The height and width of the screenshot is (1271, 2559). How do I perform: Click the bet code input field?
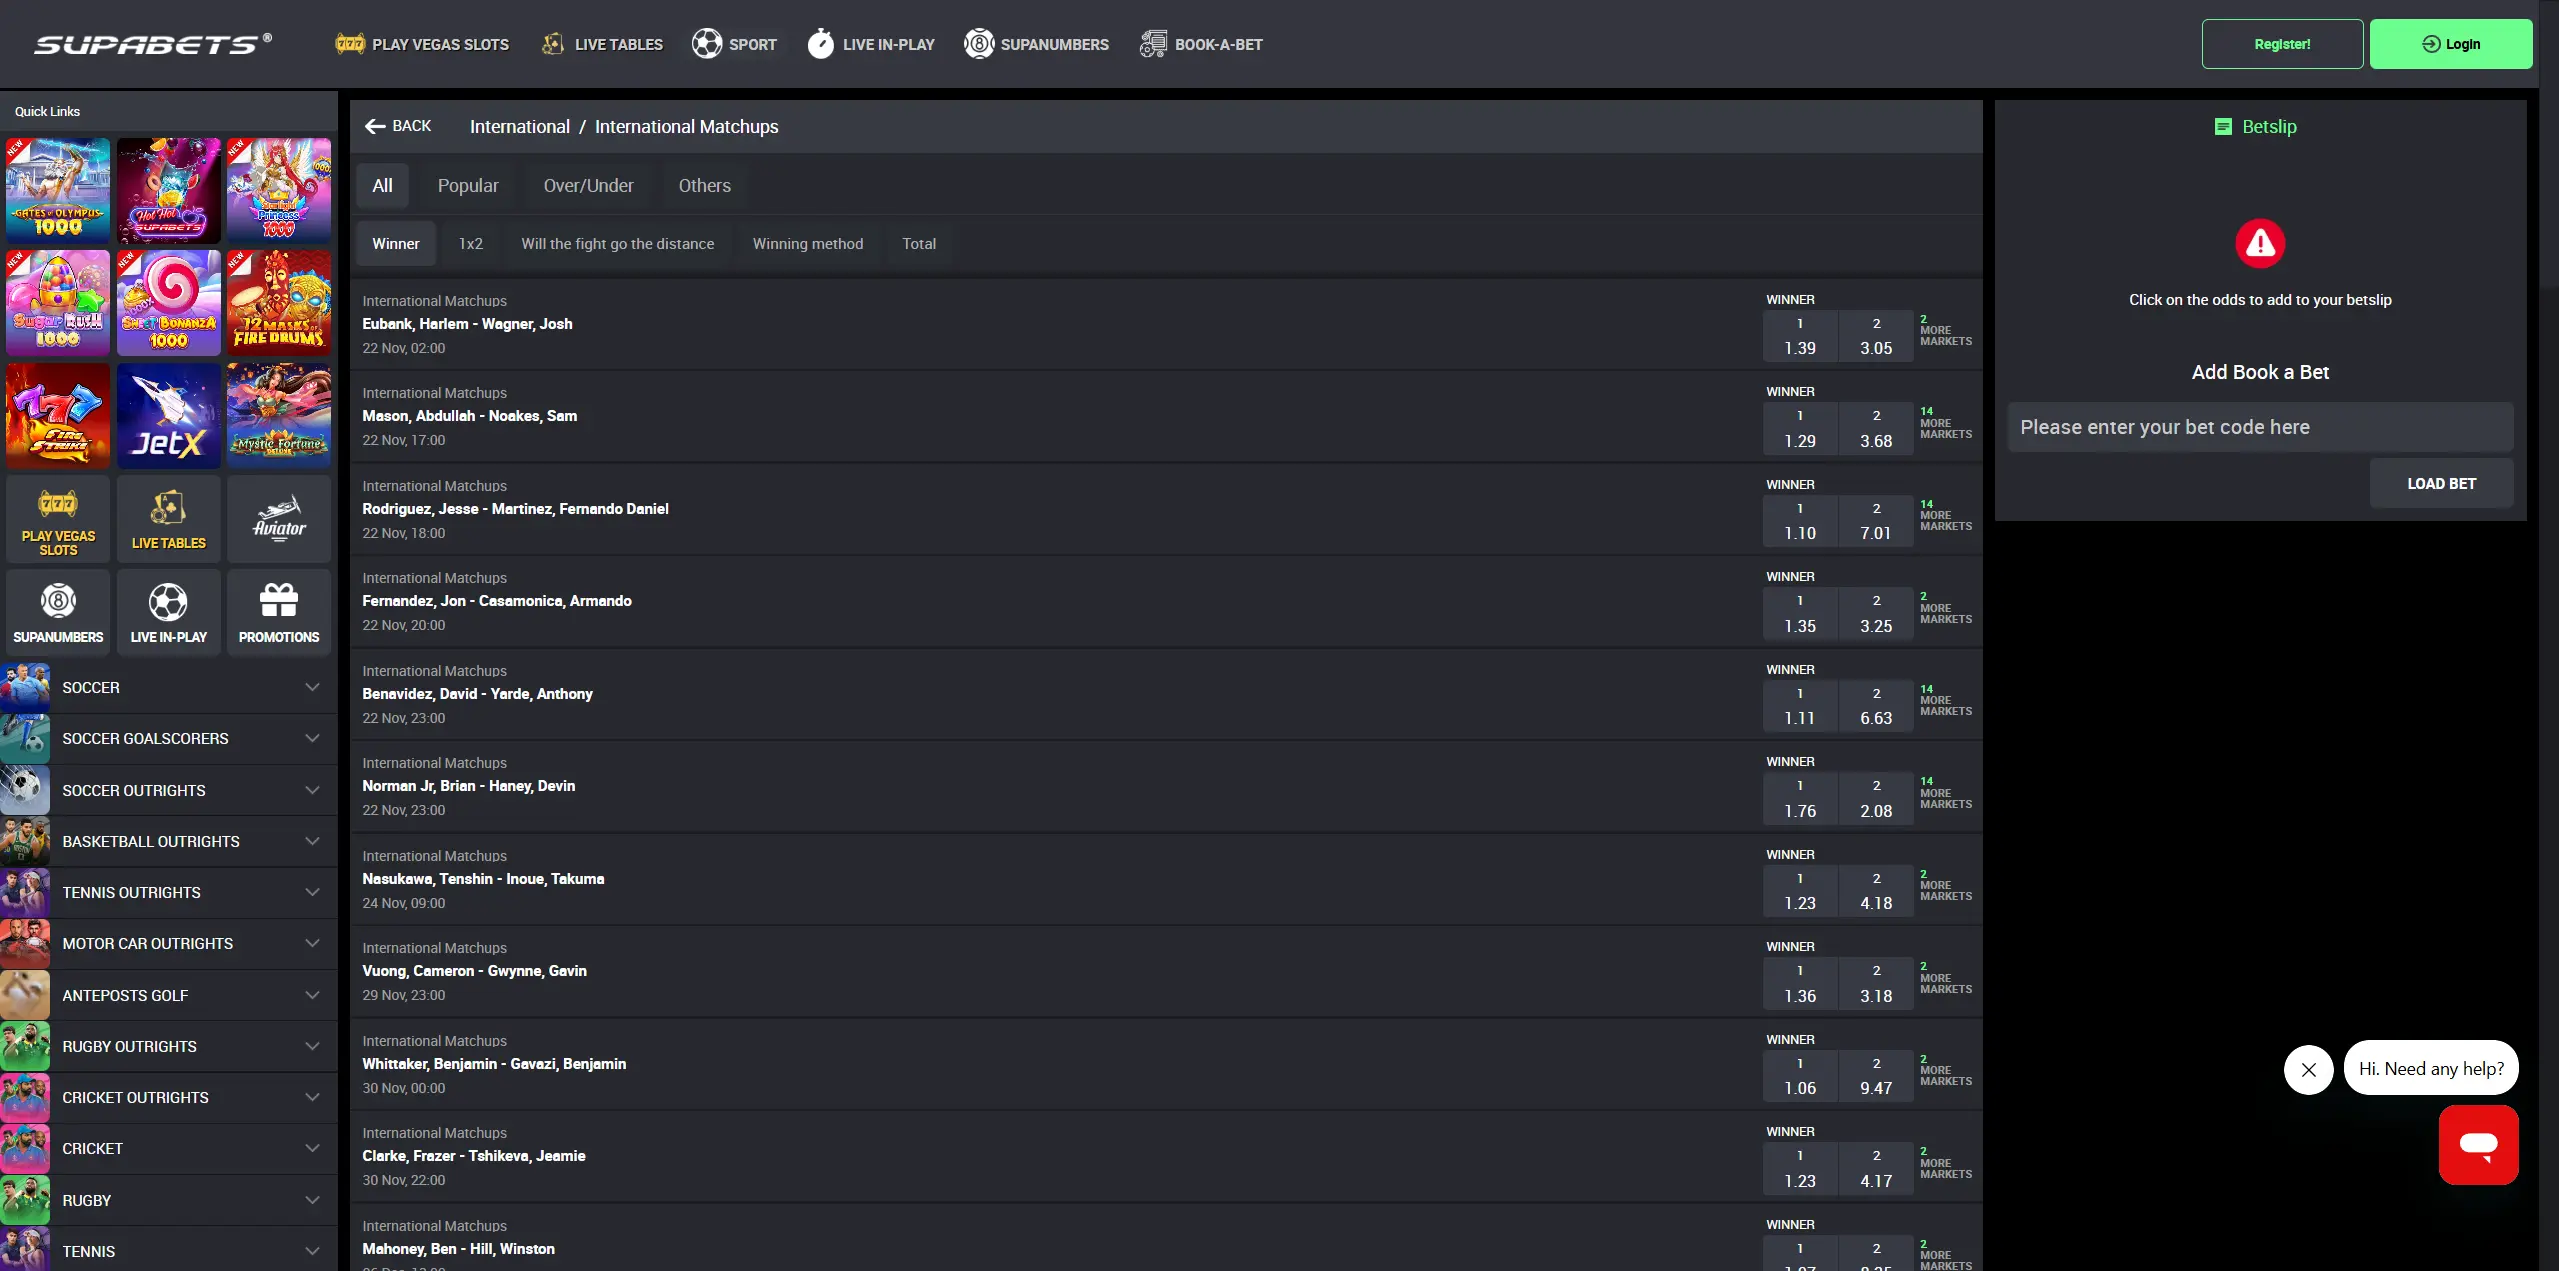coord(2260,427)
